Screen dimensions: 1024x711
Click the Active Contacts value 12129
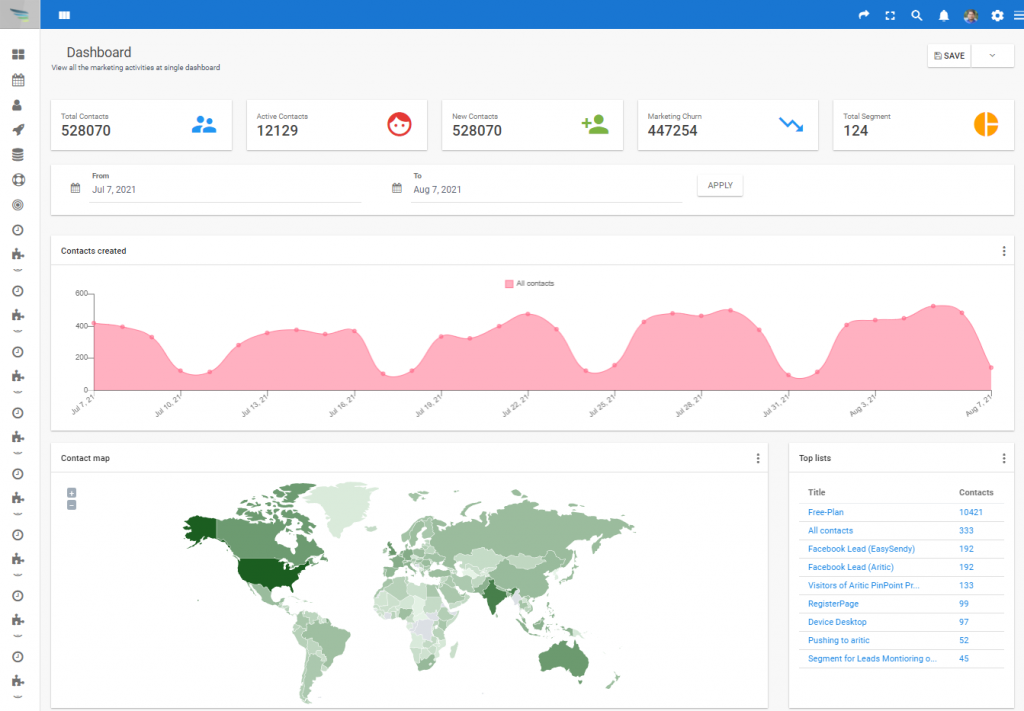coord(277,131)
